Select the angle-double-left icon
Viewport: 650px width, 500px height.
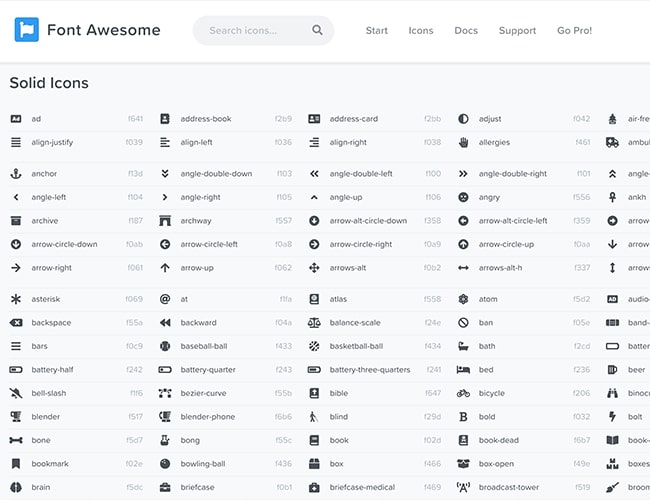(x=314, y=174)
